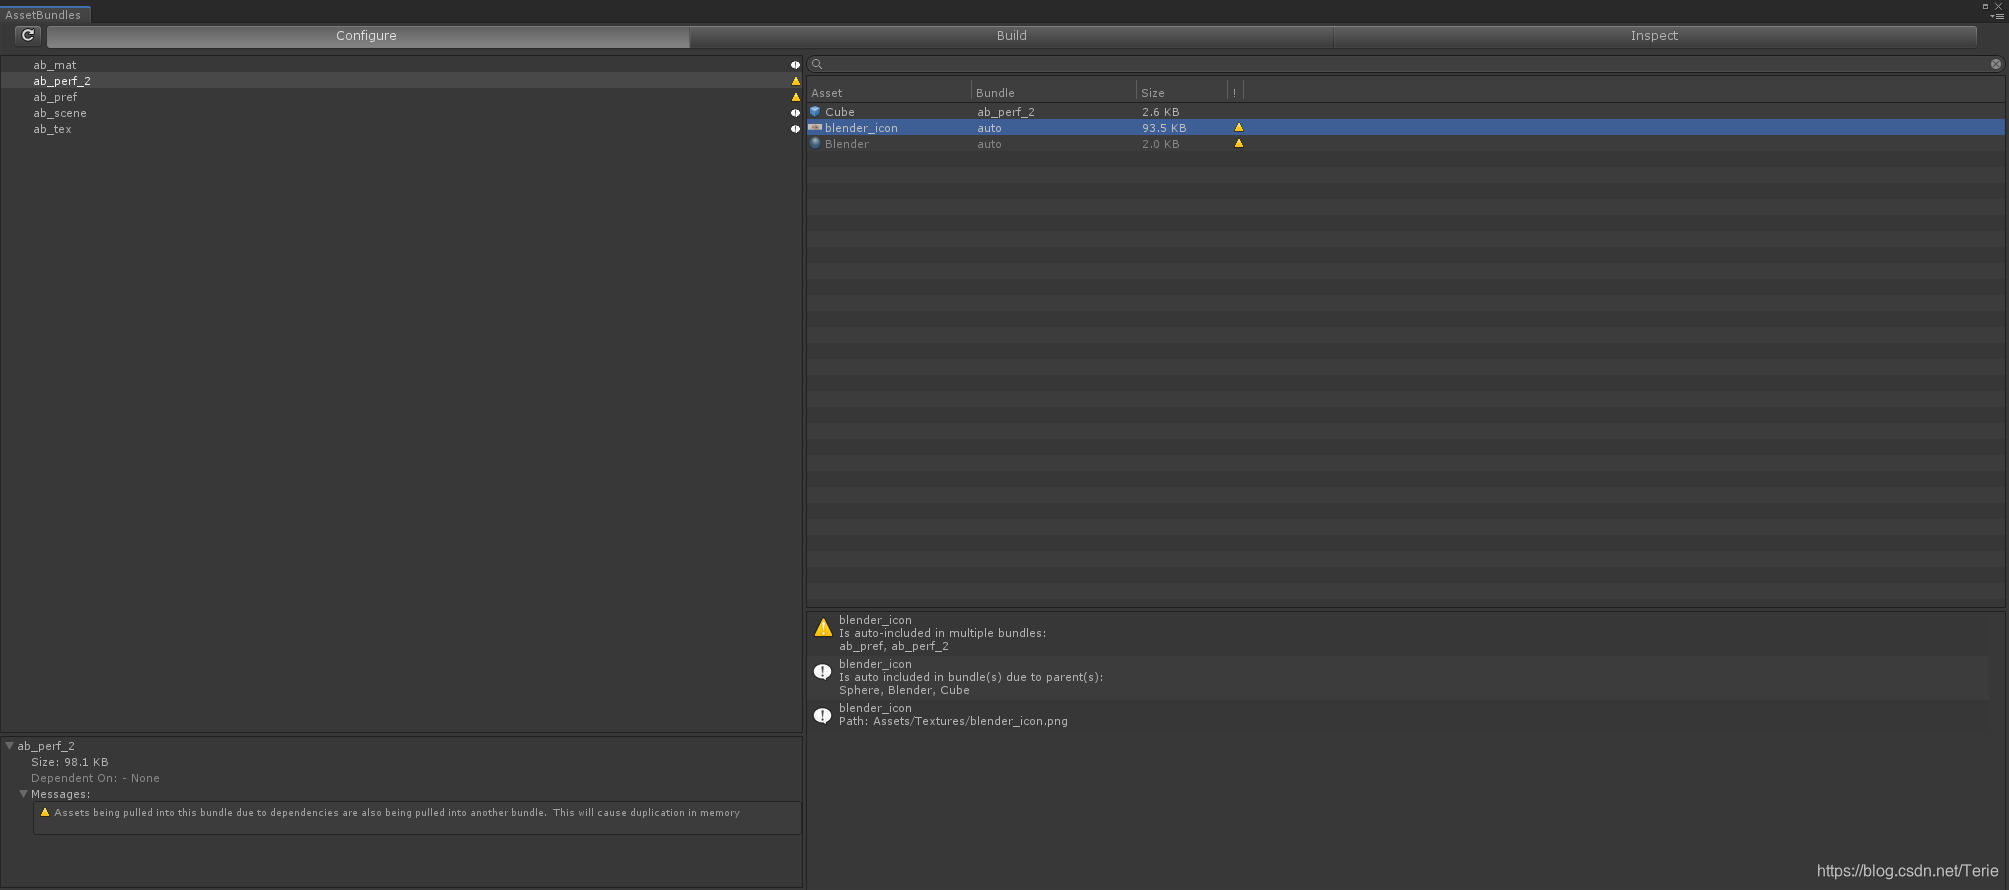2009x890 pixels.
Task: Select the 'auto-included in multiple bundles' message
Action: click(1398, 633)
